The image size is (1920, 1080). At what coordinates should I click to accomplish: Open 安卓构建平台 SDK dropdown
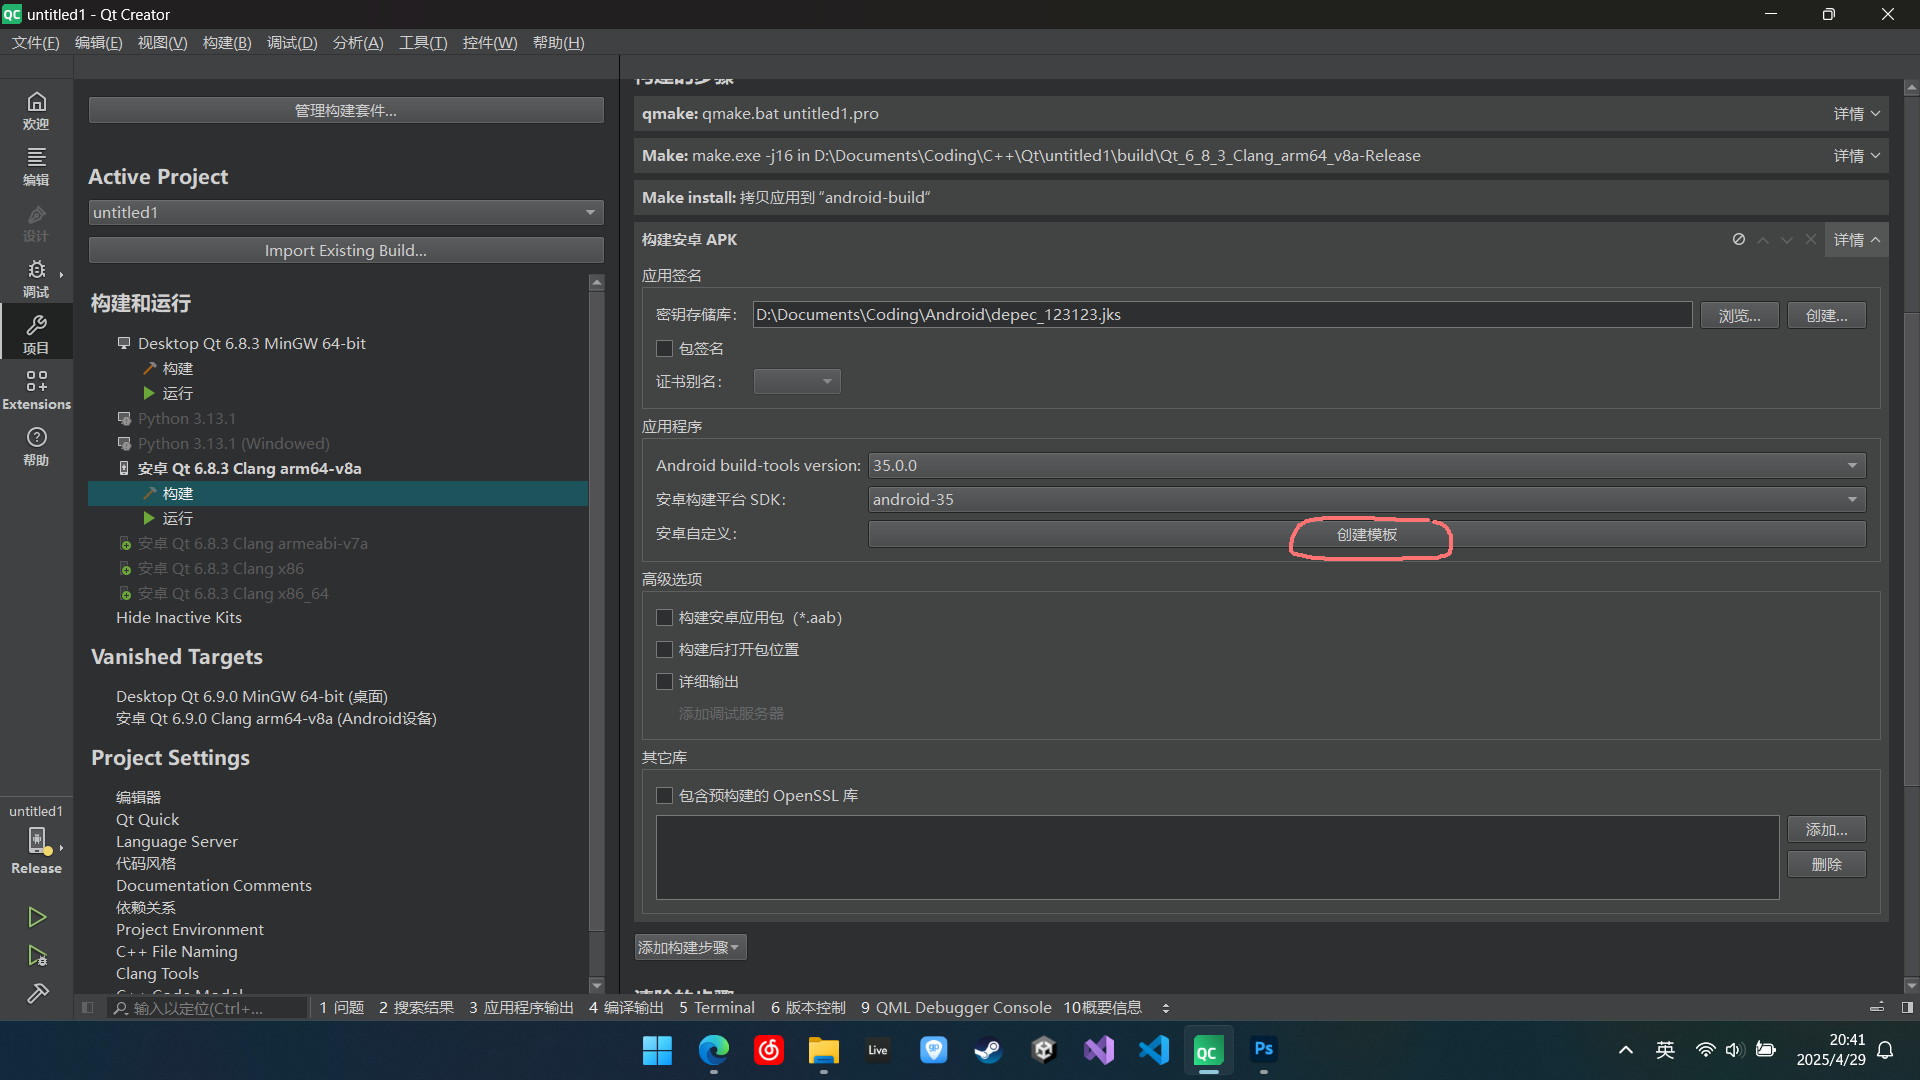[1367, 499]
